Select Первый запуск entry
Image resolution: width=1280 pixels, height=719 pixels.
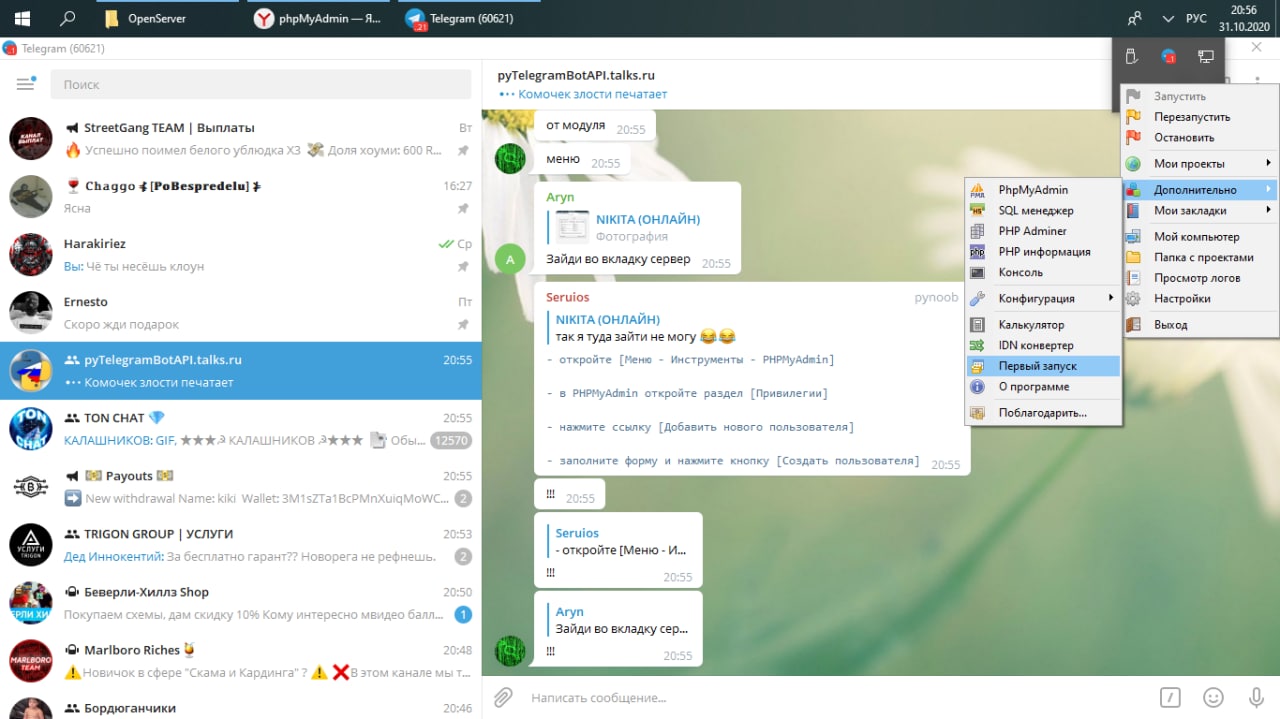click(1043, 366)
